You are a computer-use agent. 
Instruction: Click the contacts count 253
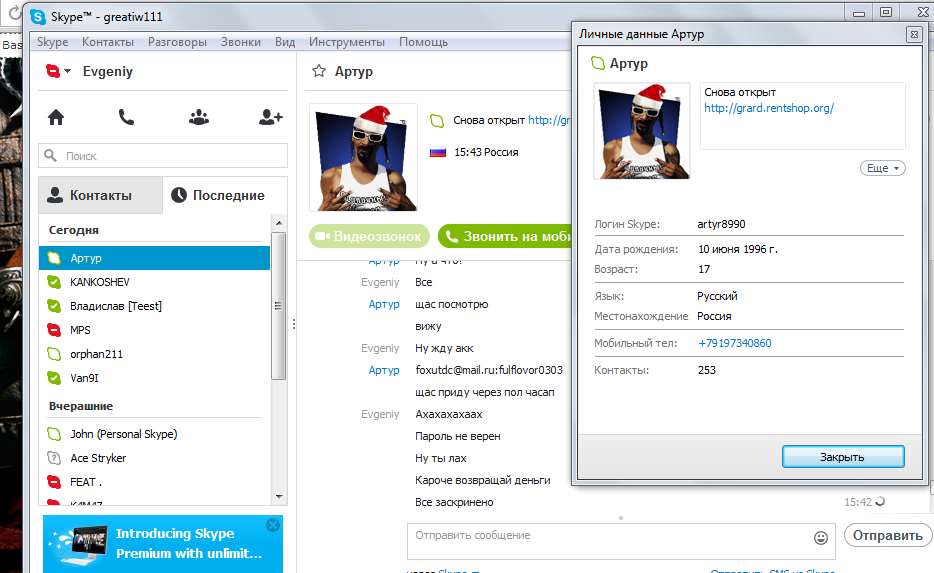coord(706,370)
